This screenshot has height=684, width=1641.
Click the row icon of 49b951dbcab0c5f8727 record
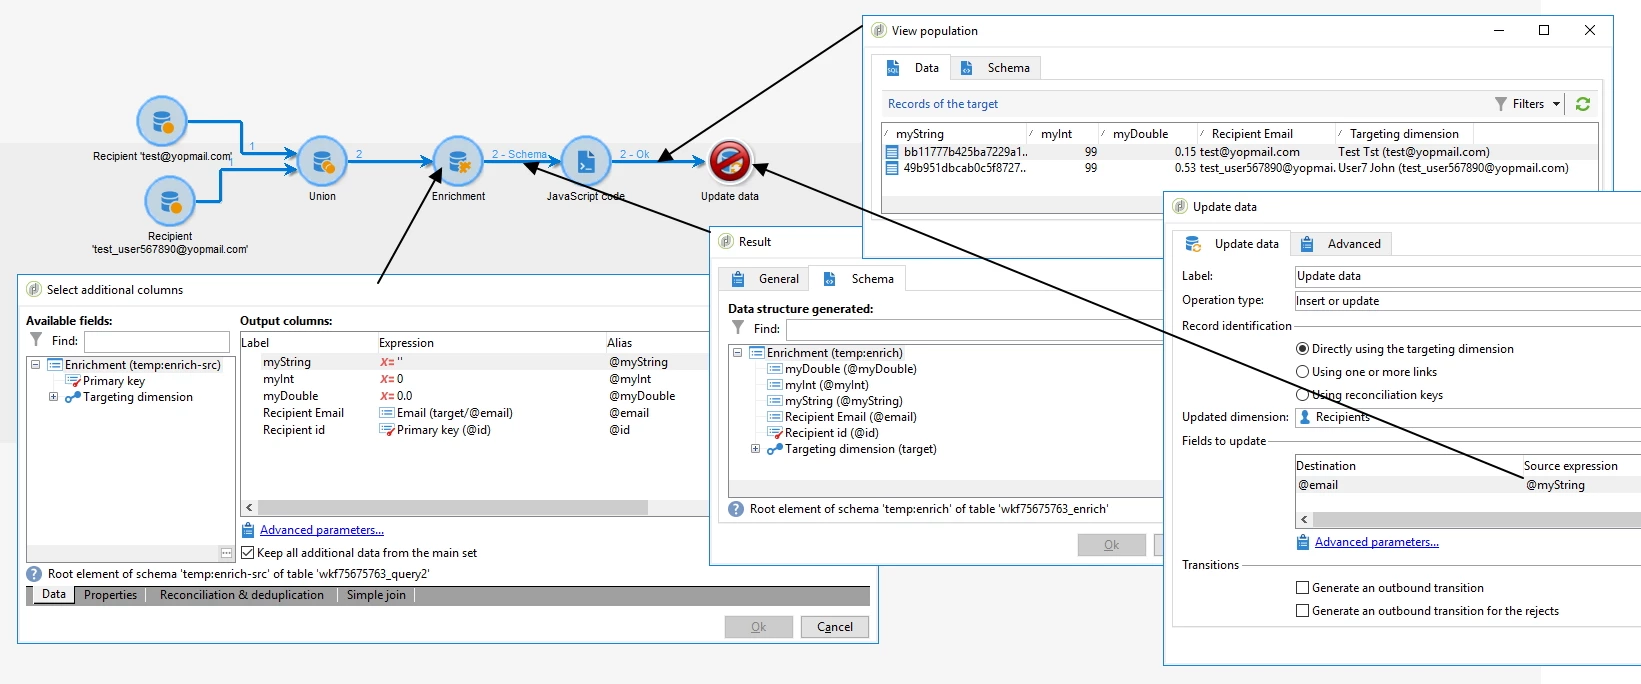coord(892,168)
